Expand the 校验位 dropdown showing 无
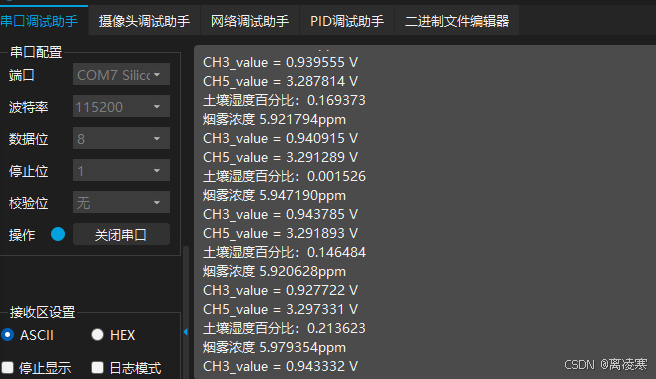Viewport: 656px width, 379px height. pyautogui.click(x=121, y=202)
